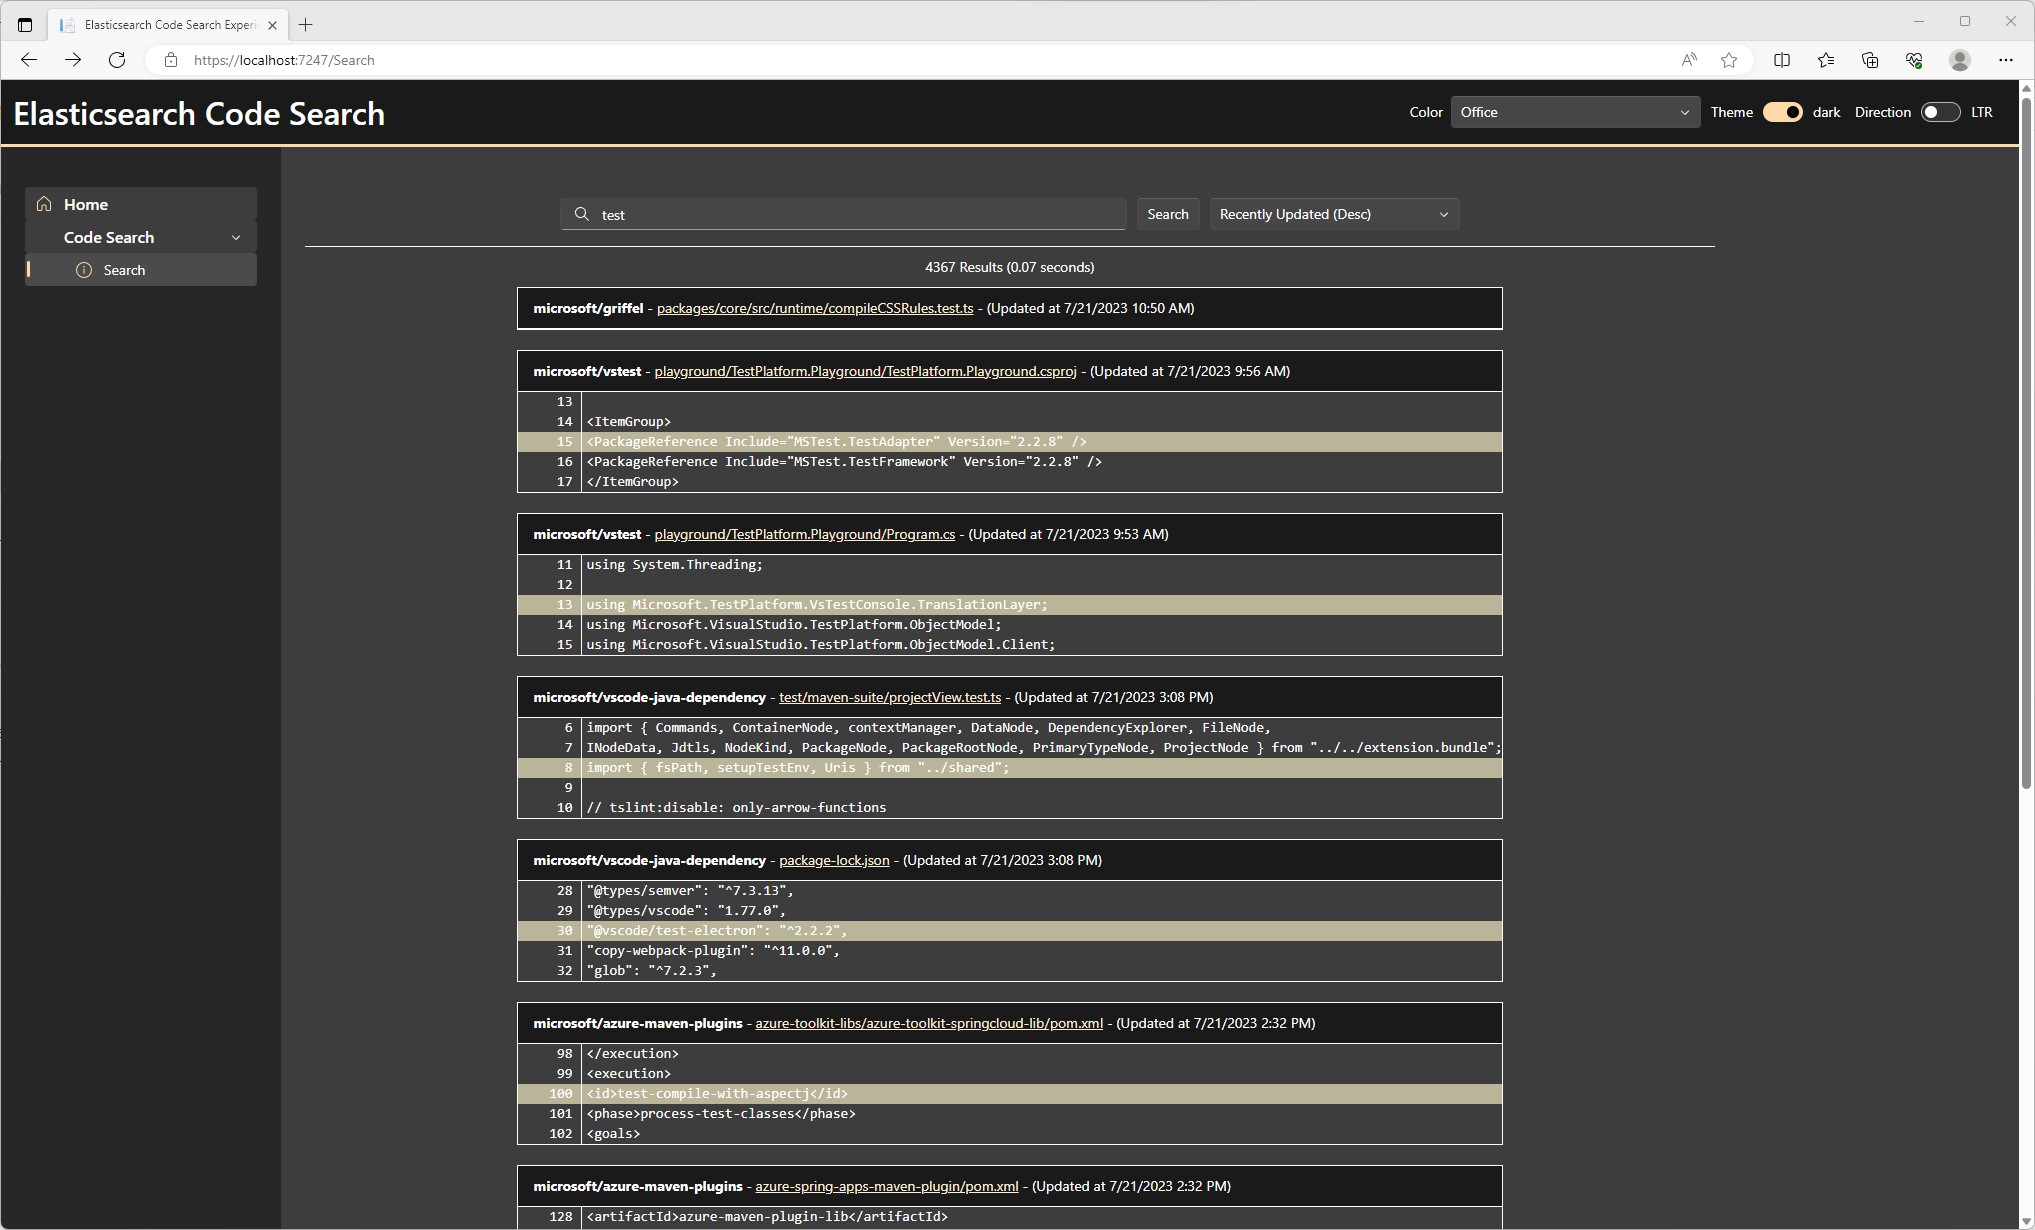Open azure-spring-apps-maven-plugin/pom.xml link
The height and width of the screenshot is (1230, 2035).
[886, 1186]
